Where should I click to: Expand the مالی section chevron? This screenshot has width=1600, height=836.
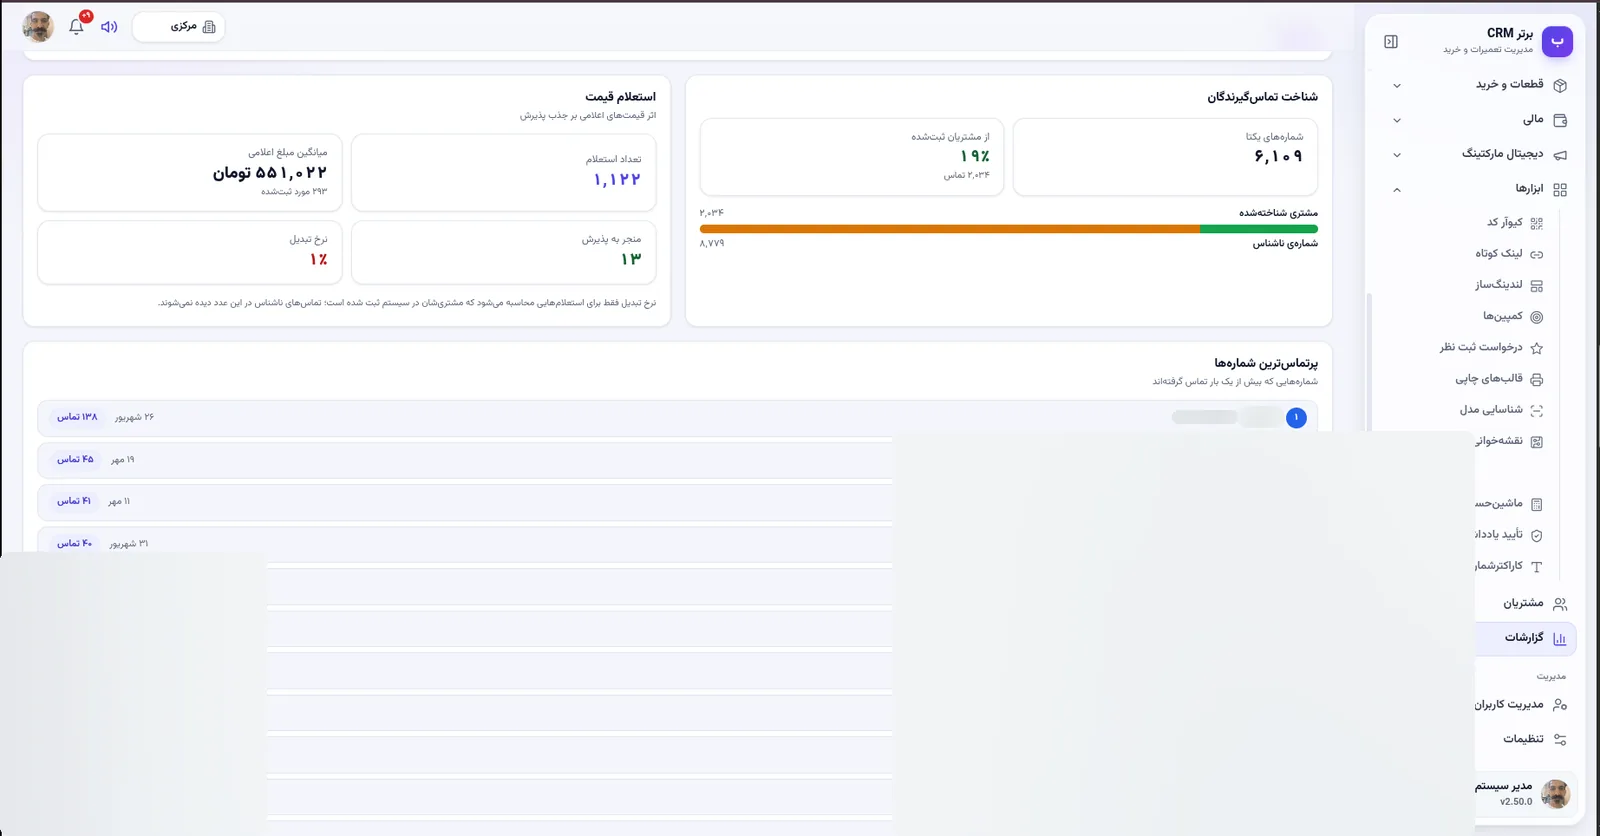(1397, 120)
